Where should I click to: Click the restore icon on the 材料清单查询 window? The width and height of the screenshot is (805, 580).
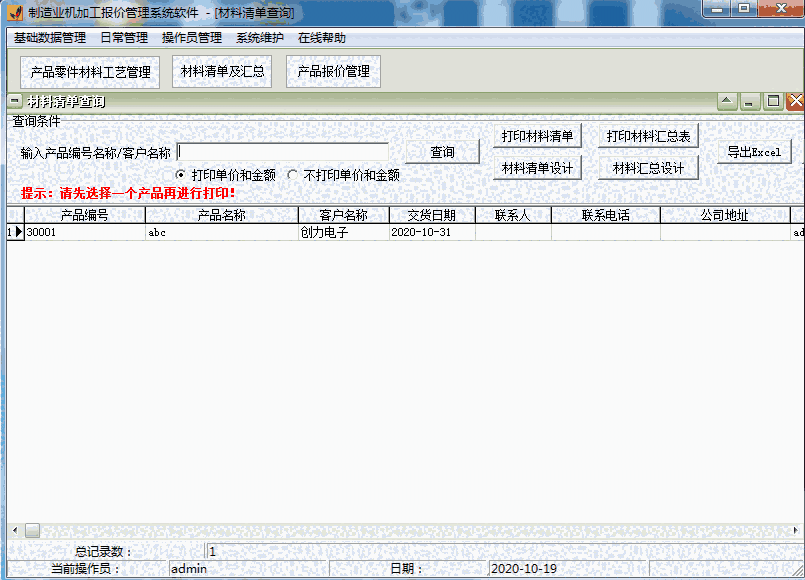[771, 100]
